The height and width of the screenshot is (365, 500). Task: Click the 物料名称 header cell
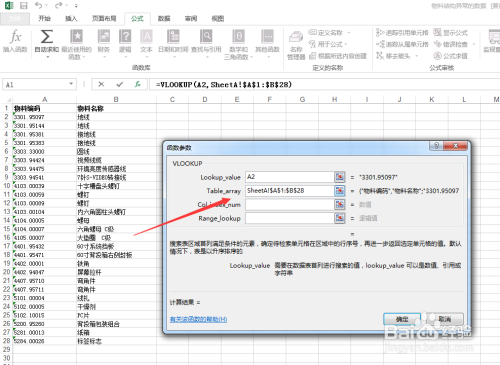pos(116,108)
